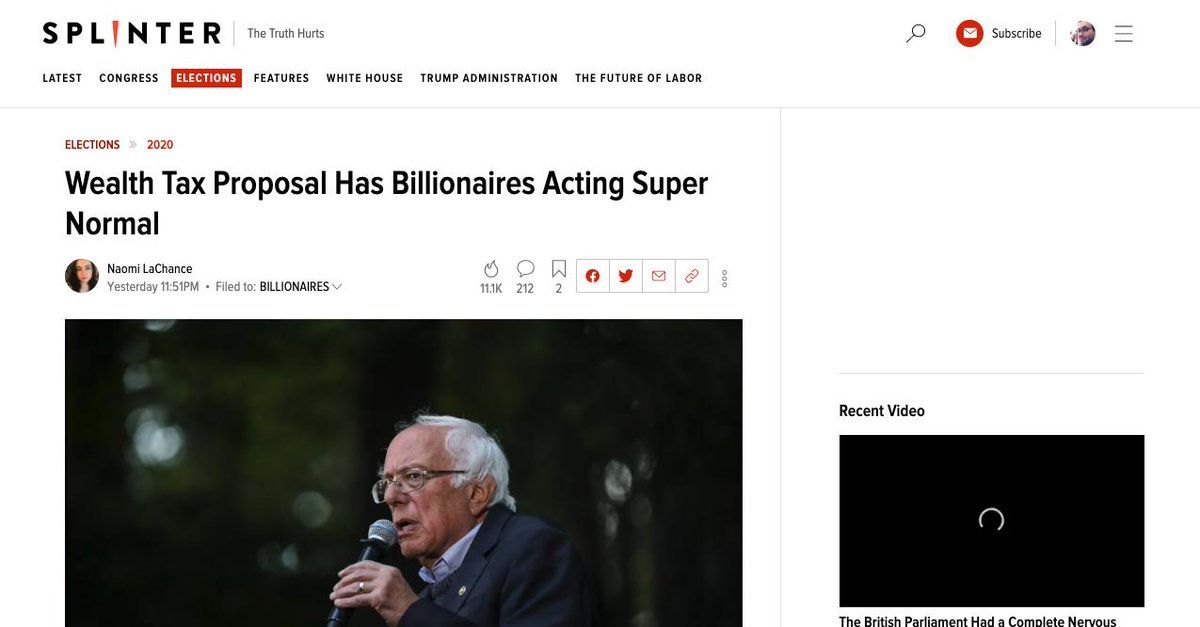Open the comments speech bubble icon
This screenshot has width=1200, height=627.
[x=525, y=269]
